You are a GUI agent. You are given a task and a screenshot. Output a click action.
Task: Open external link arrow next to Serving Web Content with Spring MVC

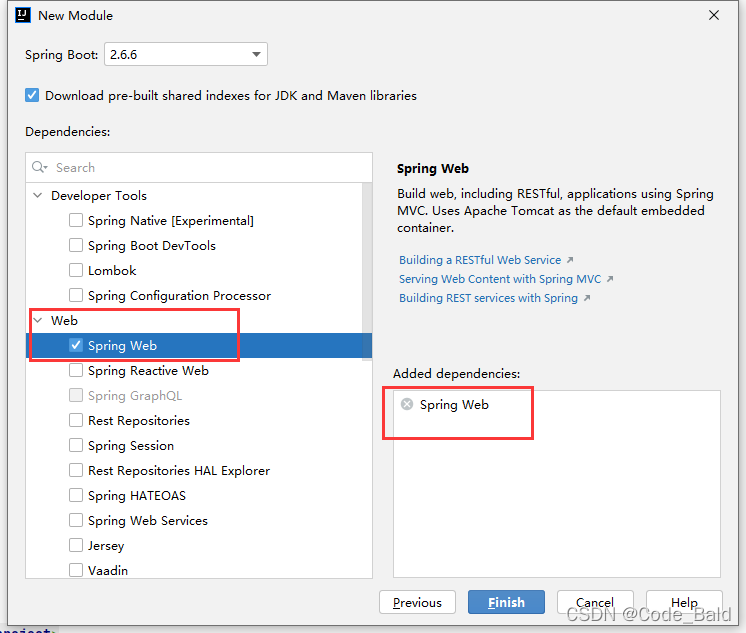610,279
